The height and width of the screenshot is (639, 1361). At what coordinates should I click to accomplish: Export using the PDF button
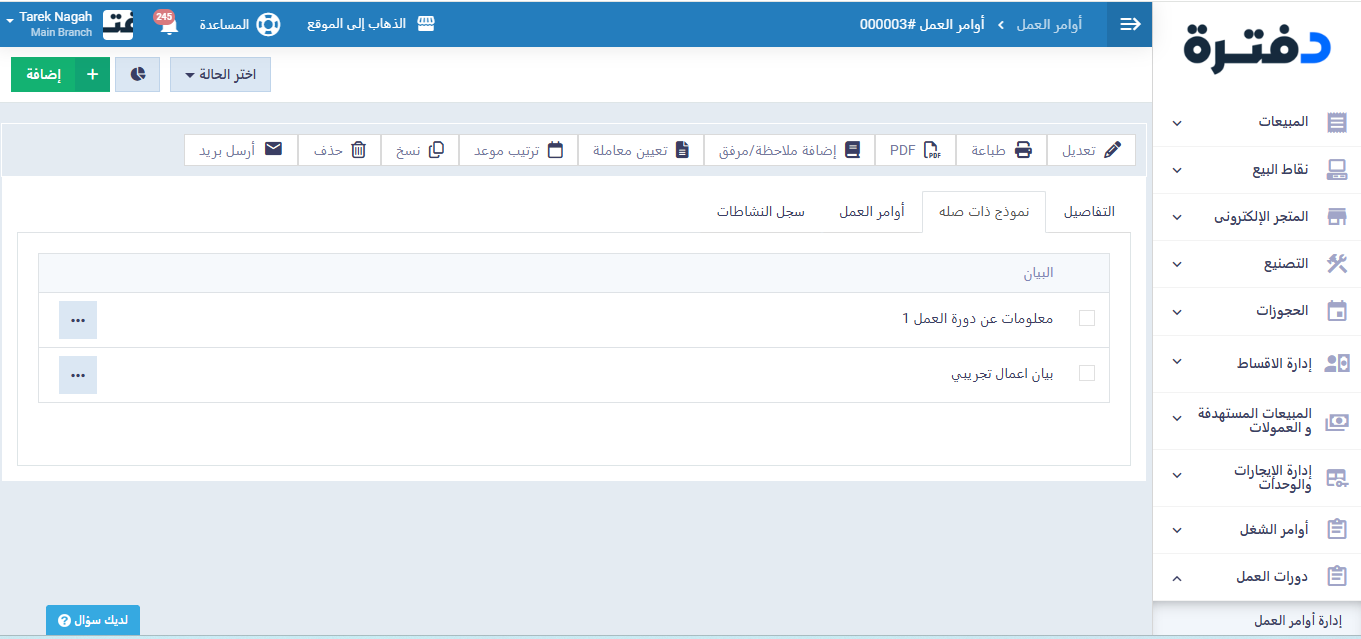click(x=915, y=150)
